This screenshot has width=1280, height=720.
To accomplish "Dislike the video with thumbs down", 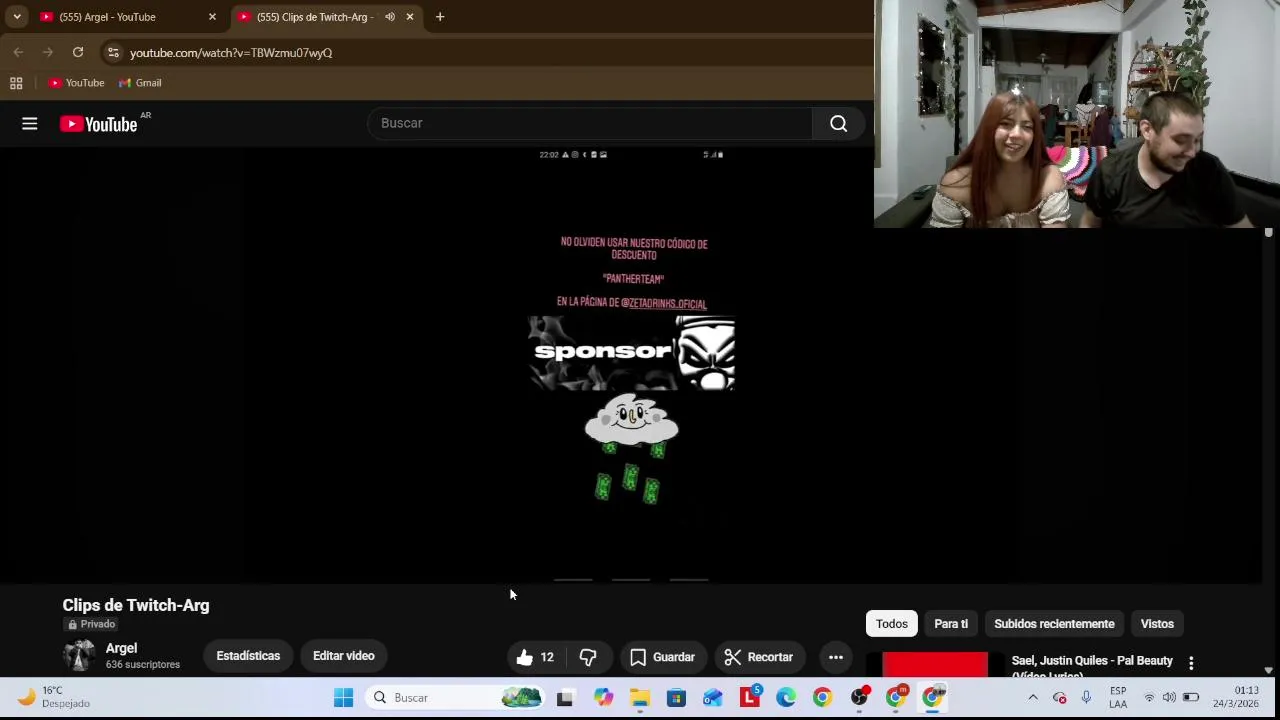I will click(588, 657).
